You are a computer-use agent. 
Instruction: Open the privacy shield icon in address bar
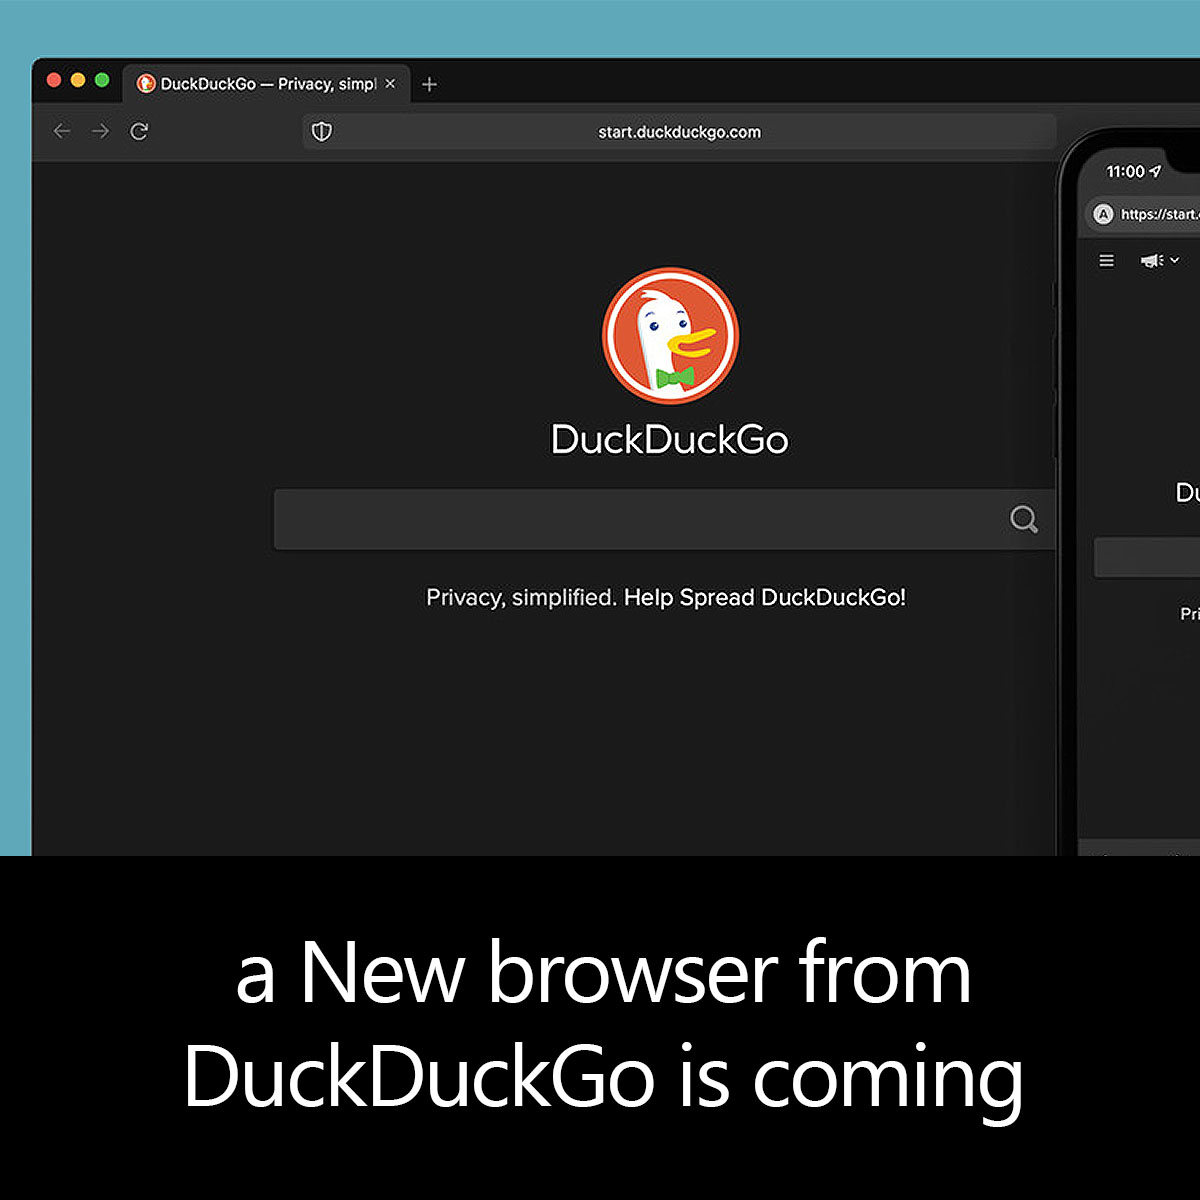[x=322, y=132]
